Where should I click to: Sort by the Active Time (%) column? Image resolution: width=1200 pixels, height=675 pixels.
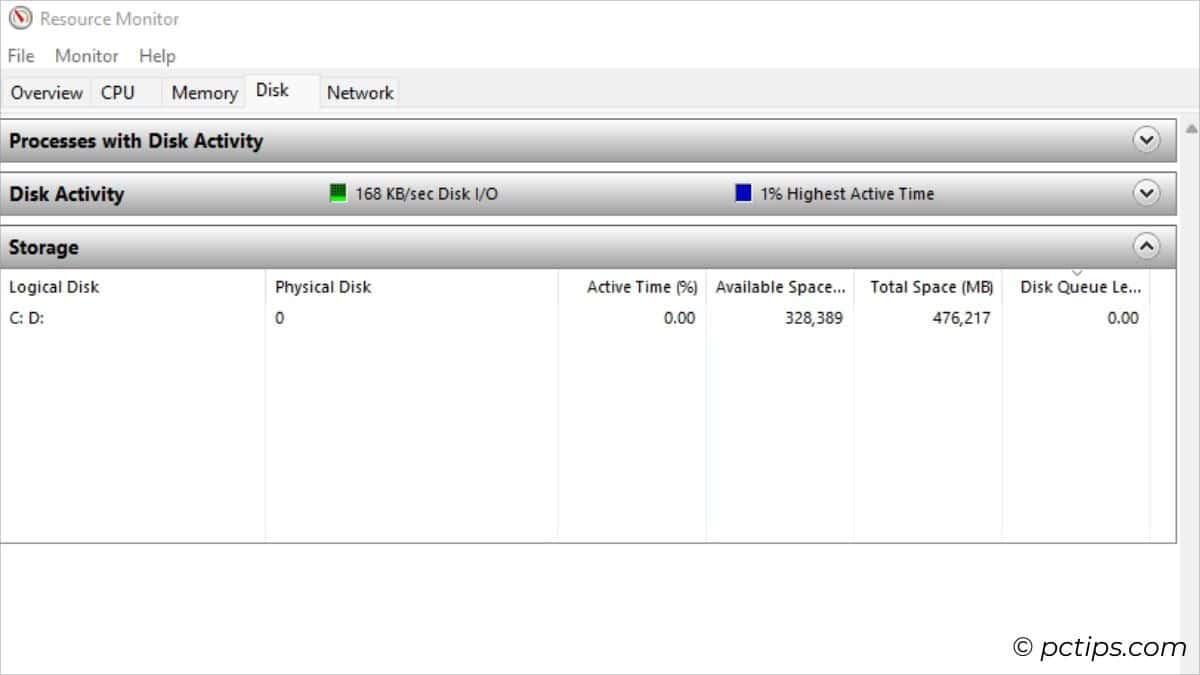(642, 287)
